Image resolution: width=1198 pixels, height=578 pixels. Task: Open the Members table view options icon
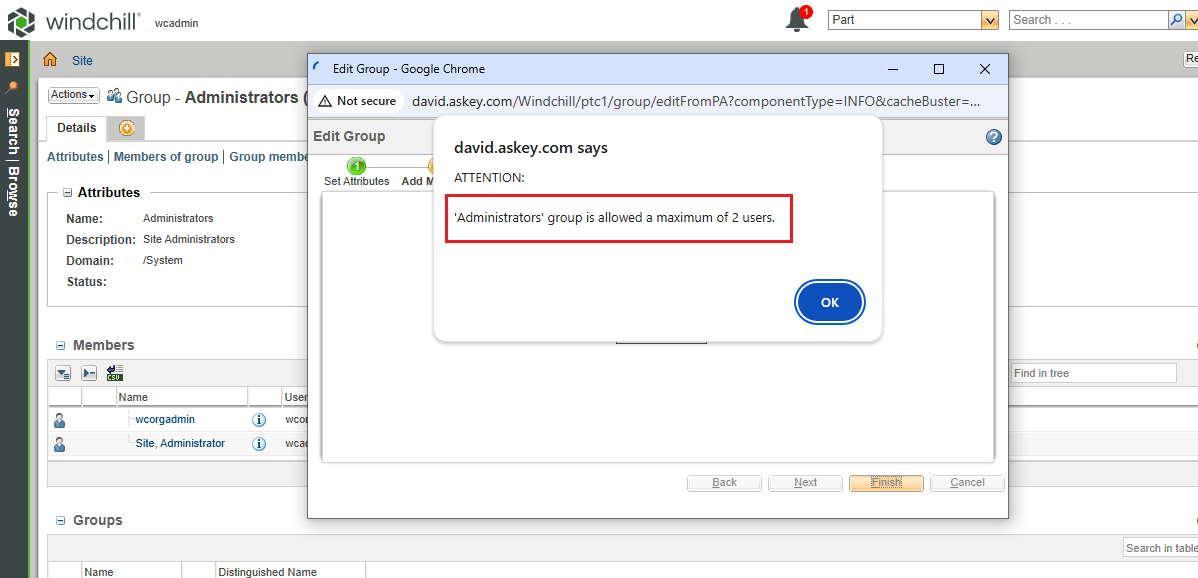coord(63,372)
